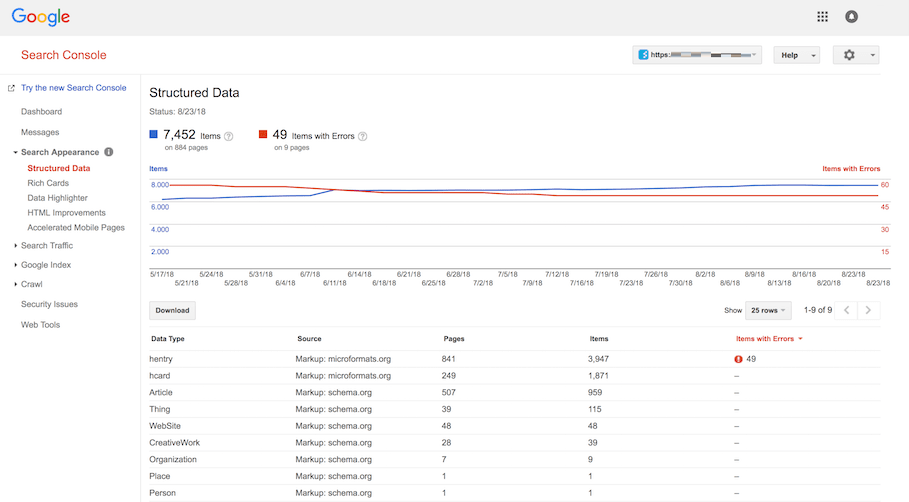Viewport: 909px width, 502px height.
Task: Open the hentry data type row
Action: point(514,359)
